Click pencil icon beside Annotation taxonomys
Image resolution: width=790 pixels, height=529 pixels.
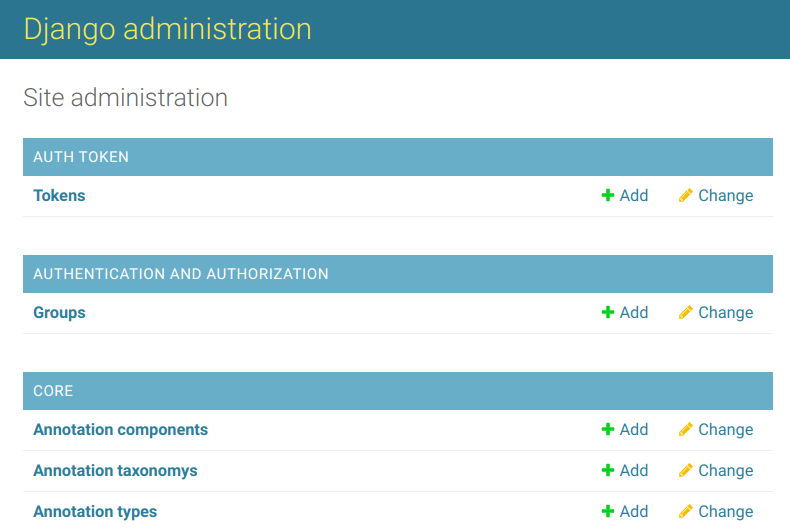(x=685, y=471)
